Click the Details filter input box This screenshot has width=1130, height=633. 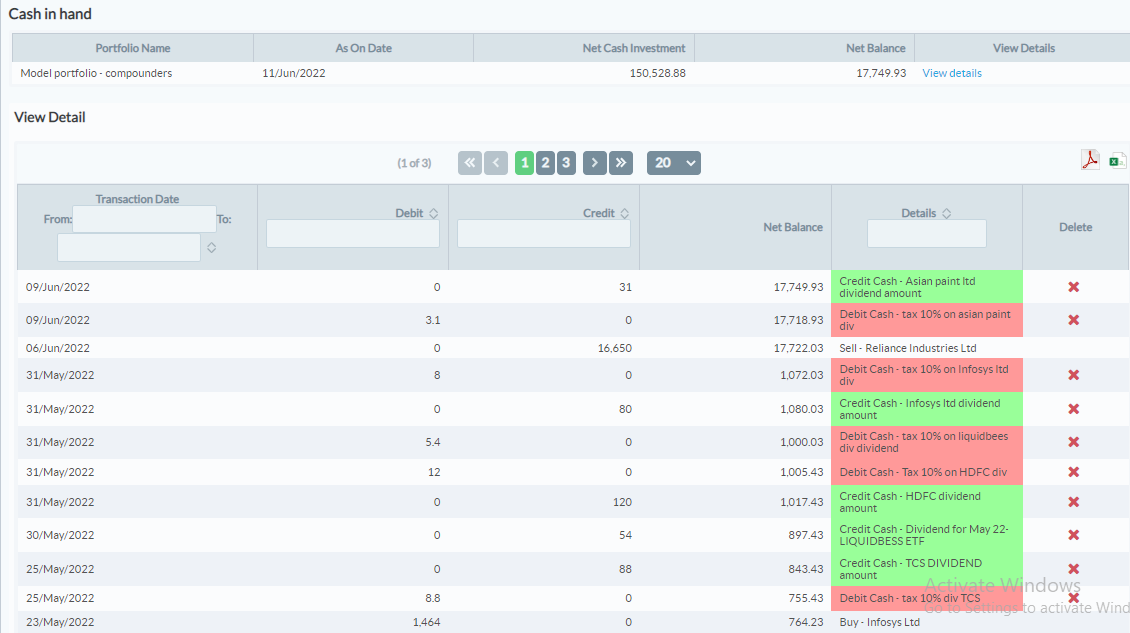pyautogui.click(x=925, y=232)
